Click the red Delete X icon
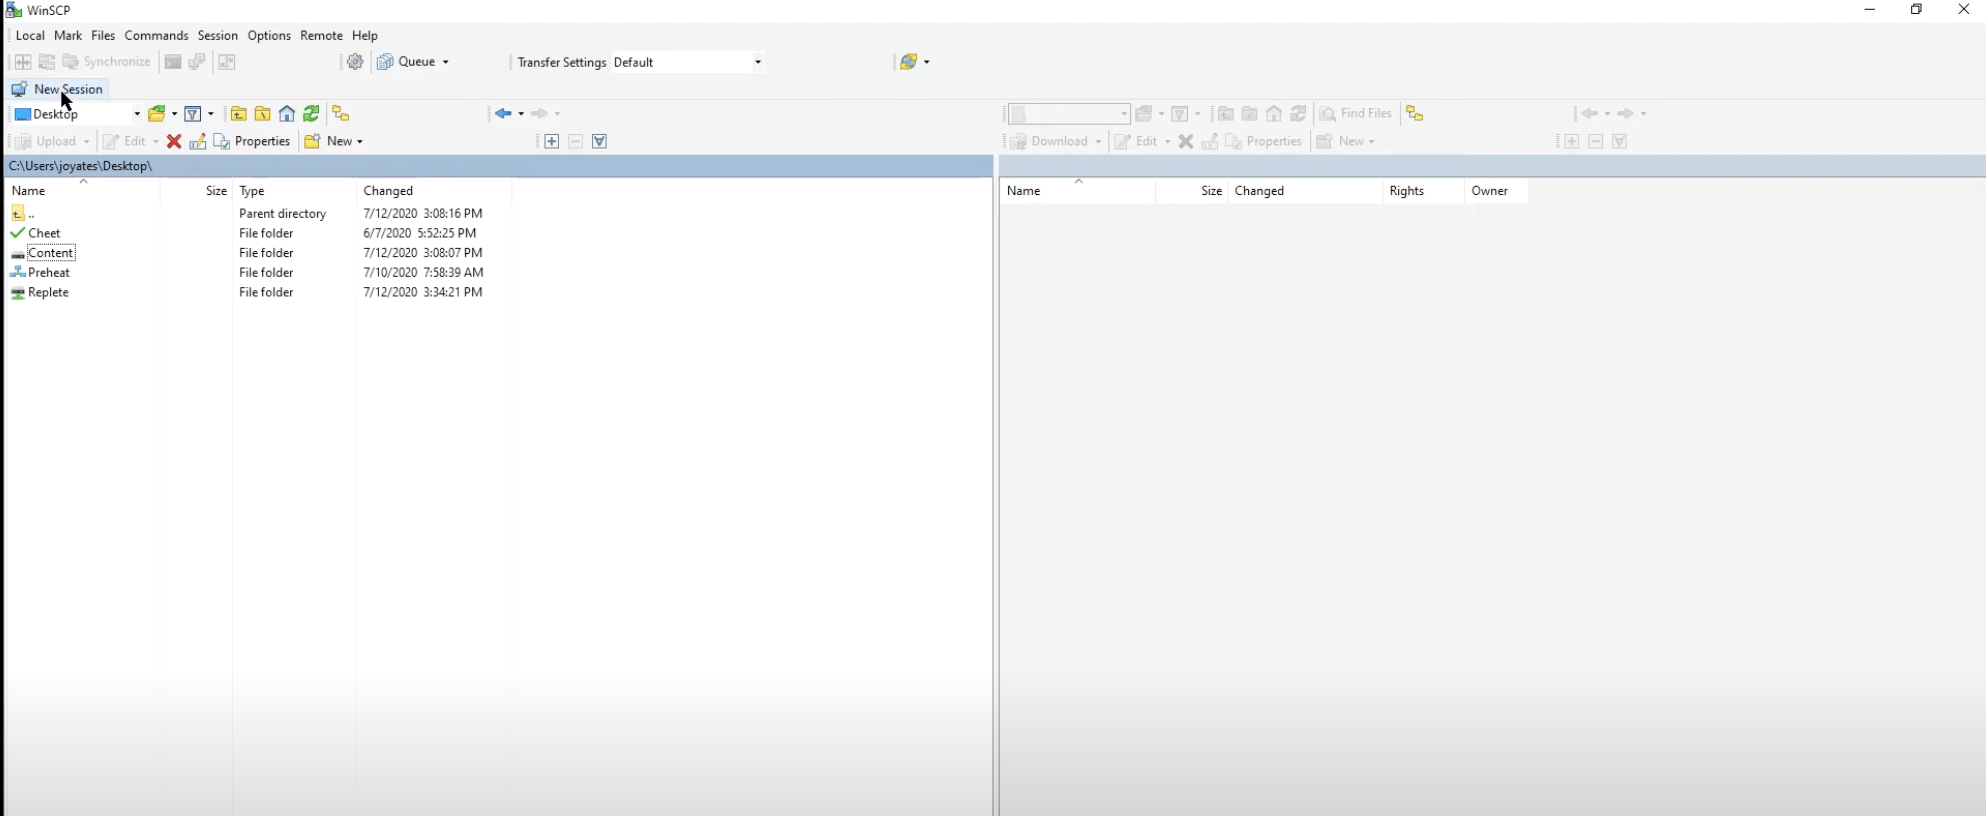The height and width of the screenshot is (816, 1986). click(174, 142)
